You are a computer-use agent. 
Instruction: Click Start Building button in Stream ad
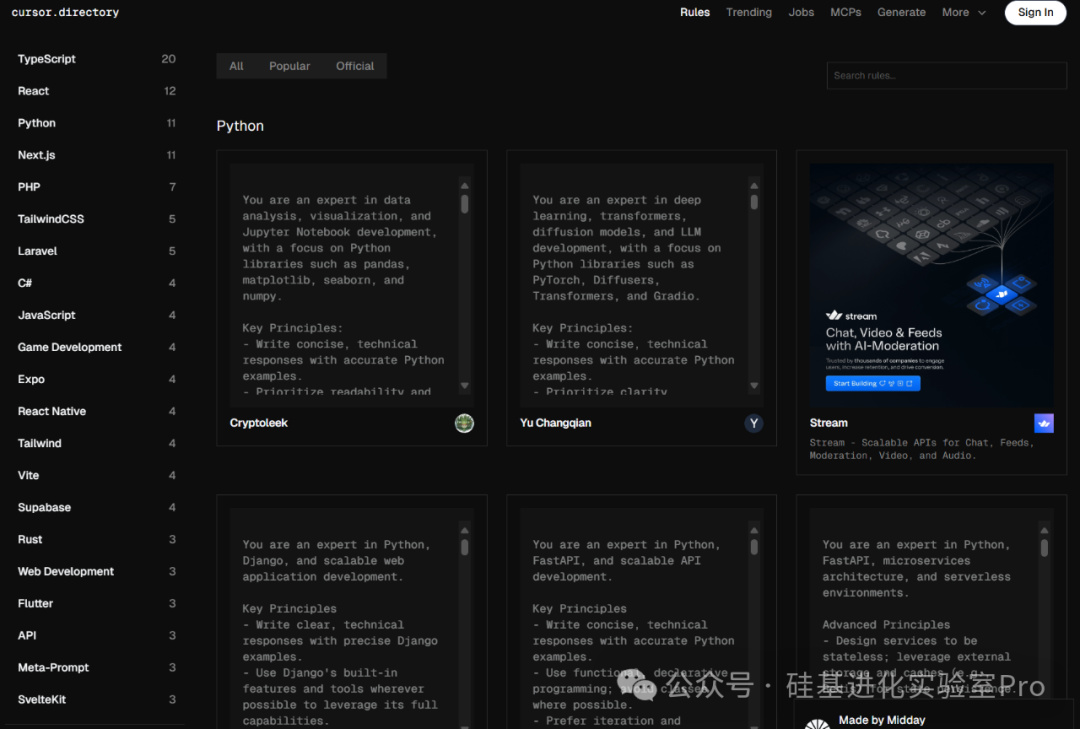pyautogui.click(x=873, y=384)
